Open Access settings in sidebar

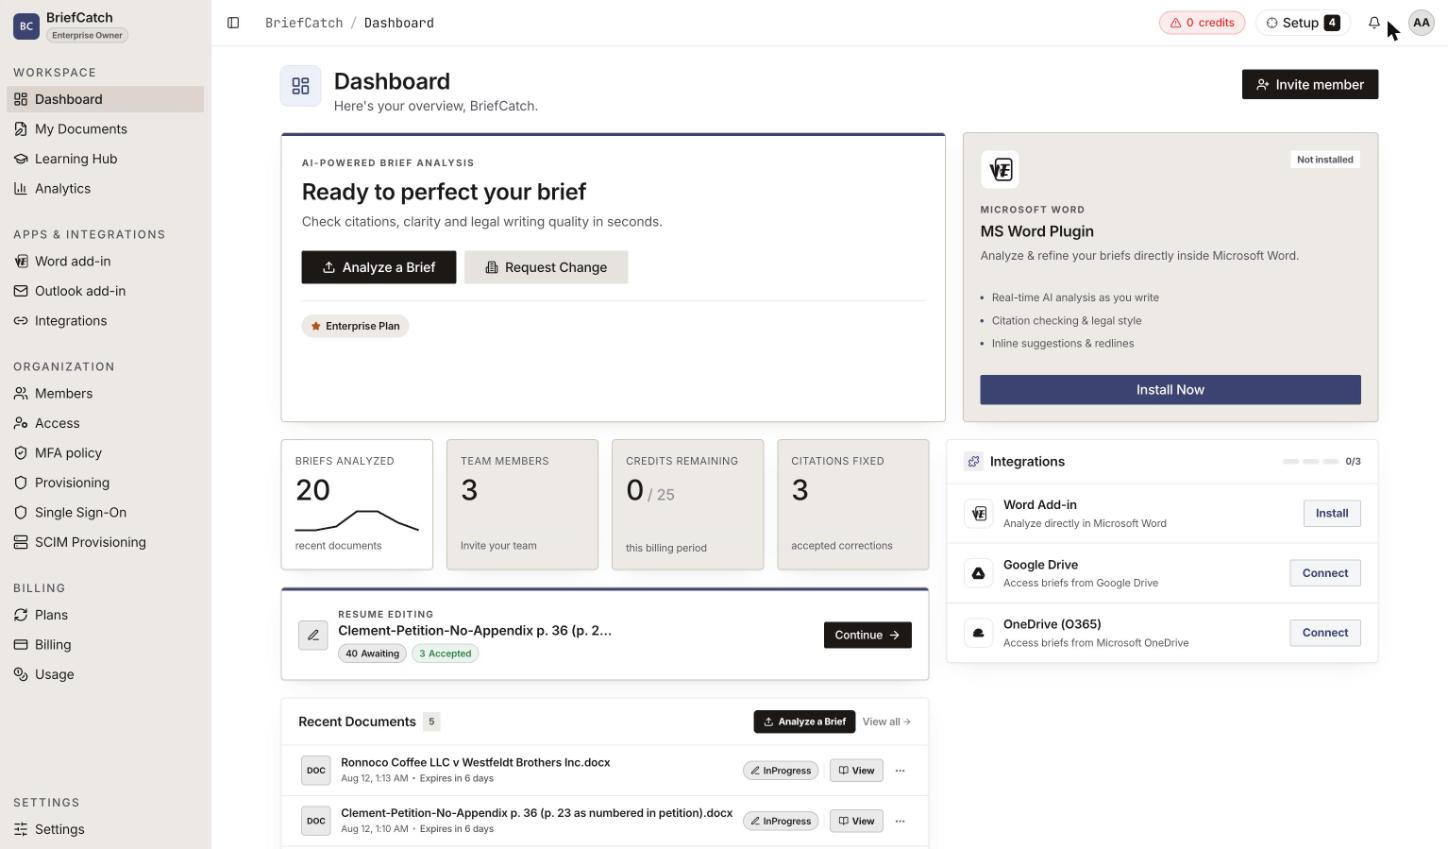tap(105, 423)
